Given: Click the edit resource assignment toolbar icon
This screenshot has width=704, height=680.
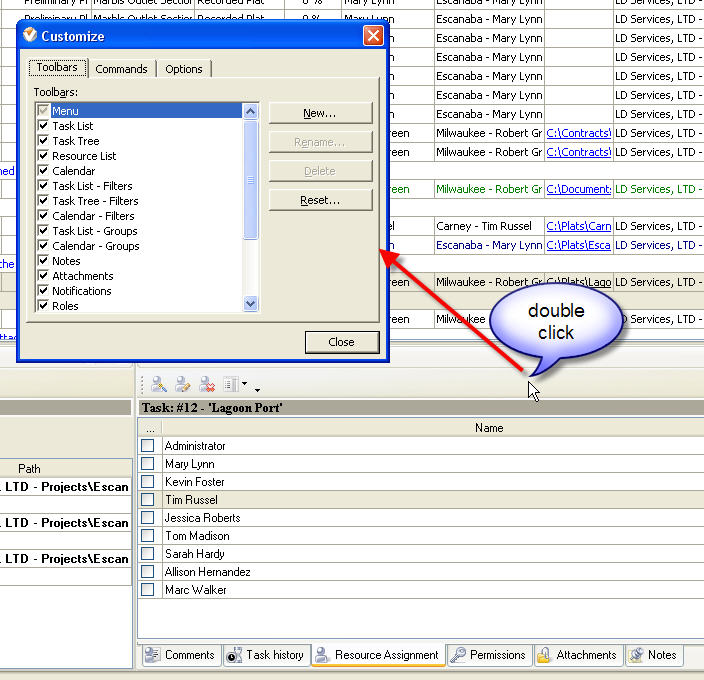Looking at the screenshot, I should pyautogui.click(x=182, y=384).
